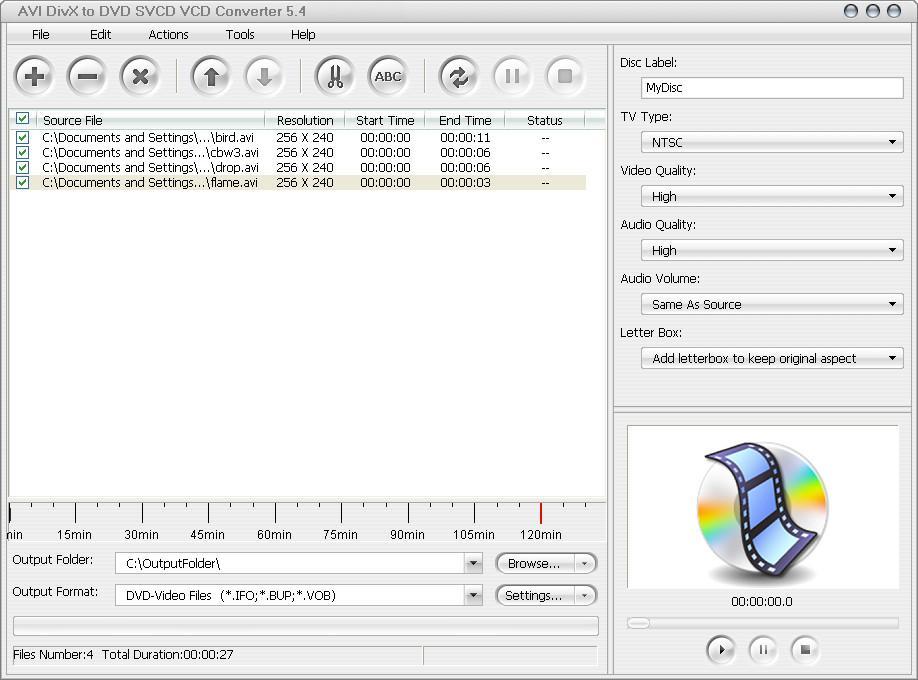Click the conversion progress bar

tap(306, 626)
